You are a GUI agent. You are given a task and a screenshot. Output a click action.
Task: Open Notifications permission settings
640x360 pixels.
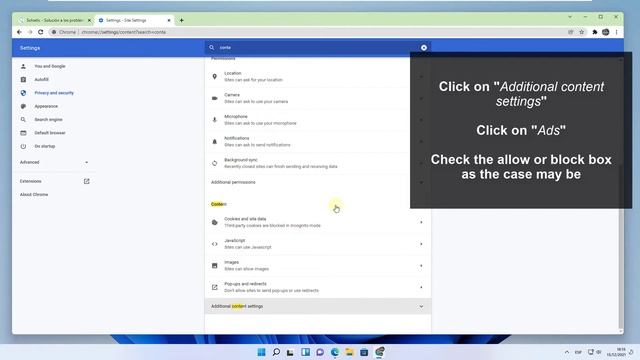coord(318,141)
